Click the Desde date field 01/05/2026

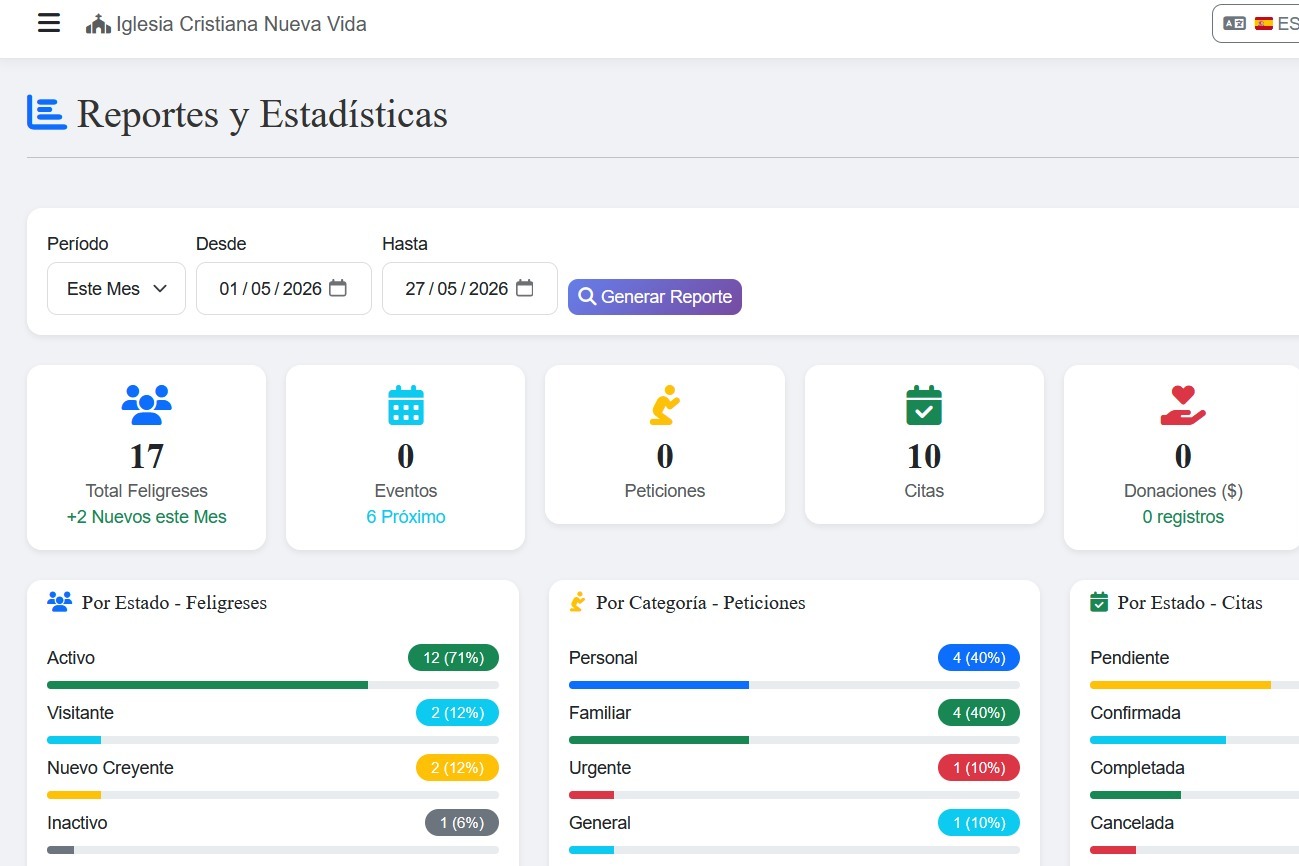(284, 289)
